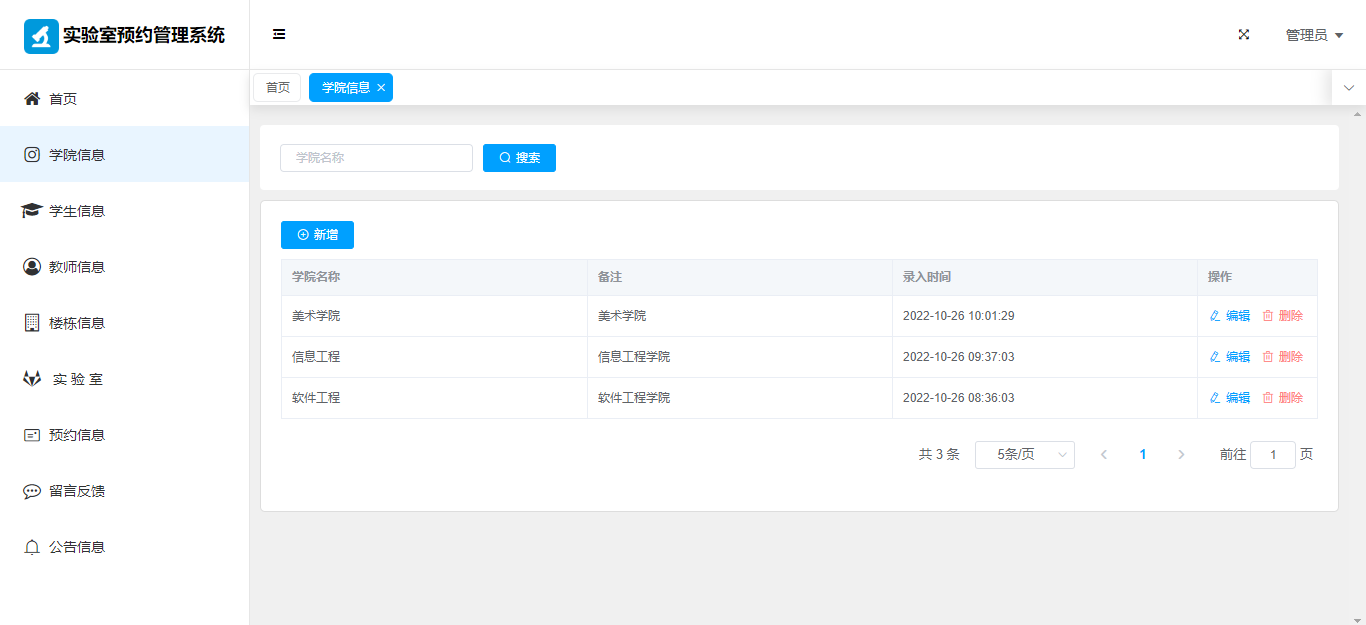
Task: Open 留言反馈 chat bubble icon
Action: [x=32, y=491]
